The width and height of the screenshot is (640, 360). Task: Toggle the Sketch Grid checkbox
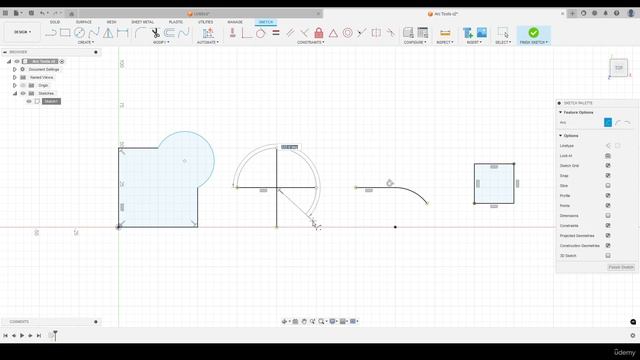pyautogui.click(x=608, y=165)
